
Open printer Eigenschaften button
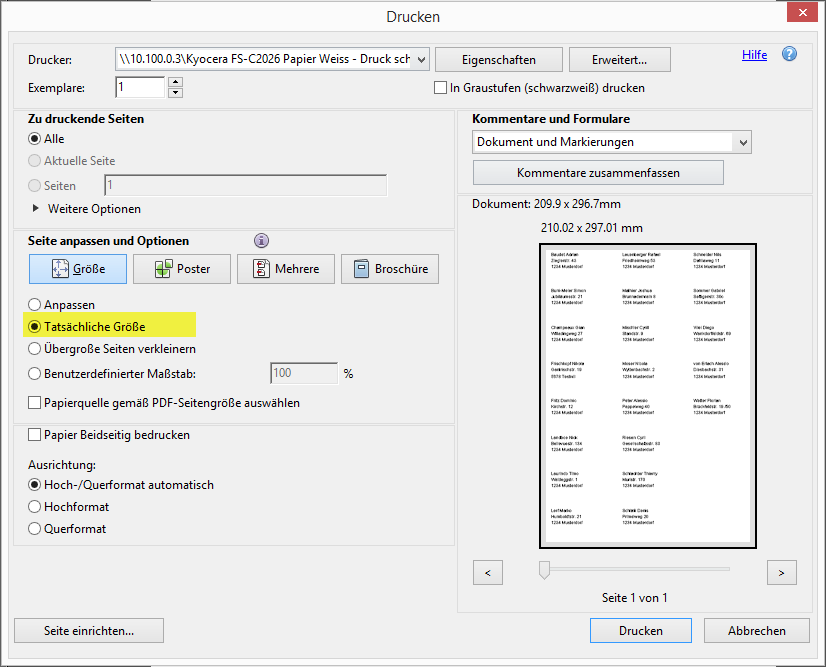[x=499, y=60]
